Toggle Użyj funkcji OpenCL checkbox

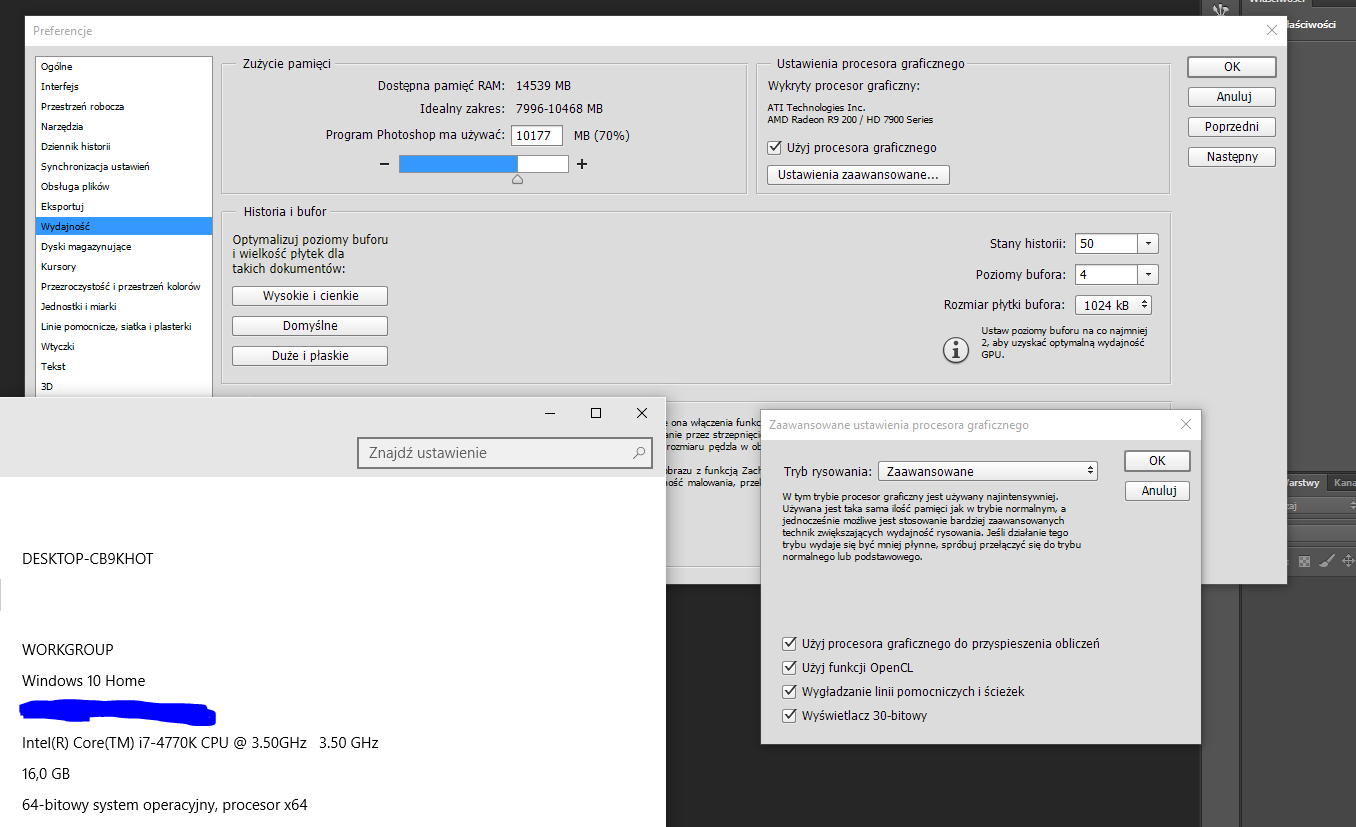pyautogui.click(x=790, y=667)
